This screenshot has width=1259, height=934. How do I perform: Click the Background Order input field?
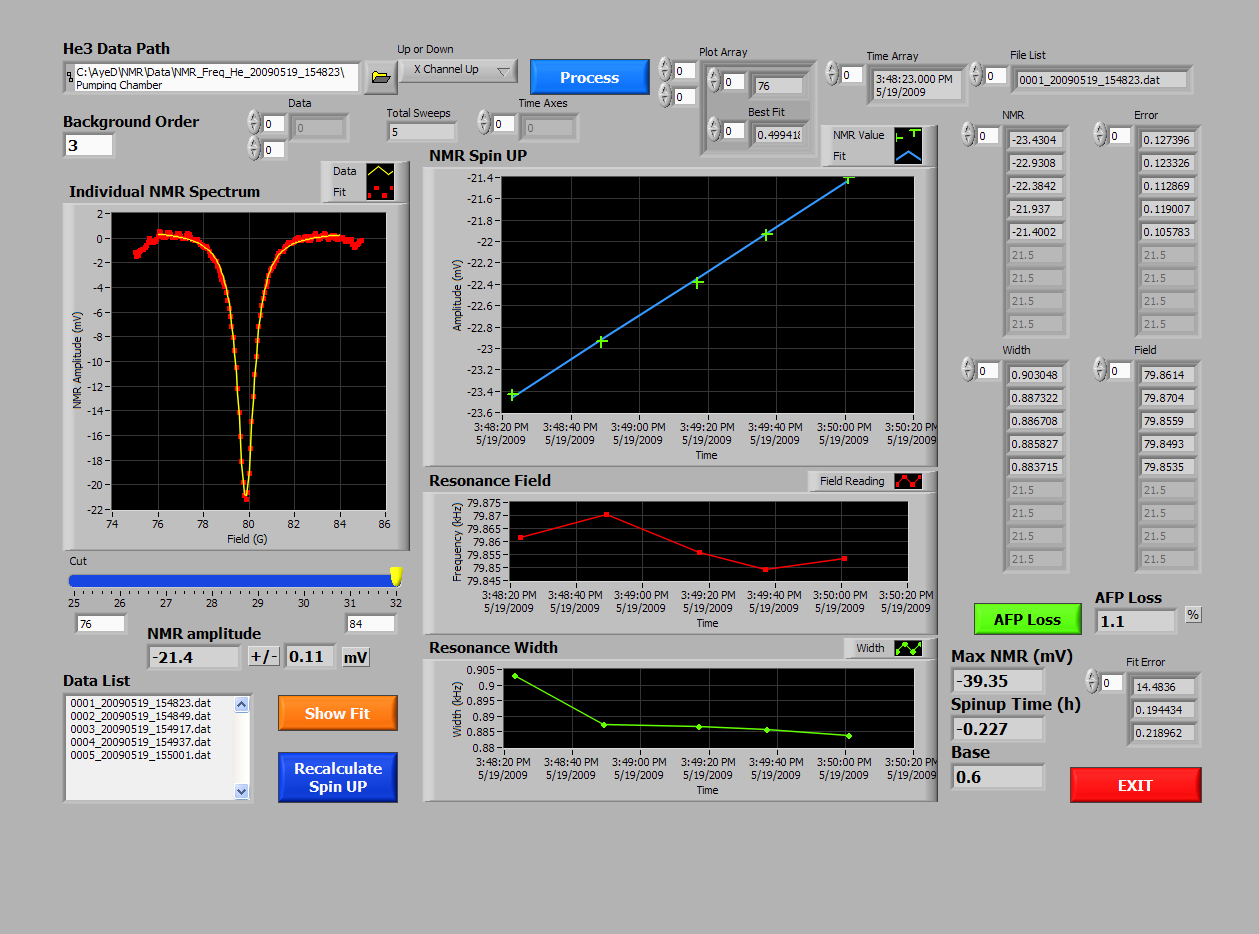click(89, 145)
